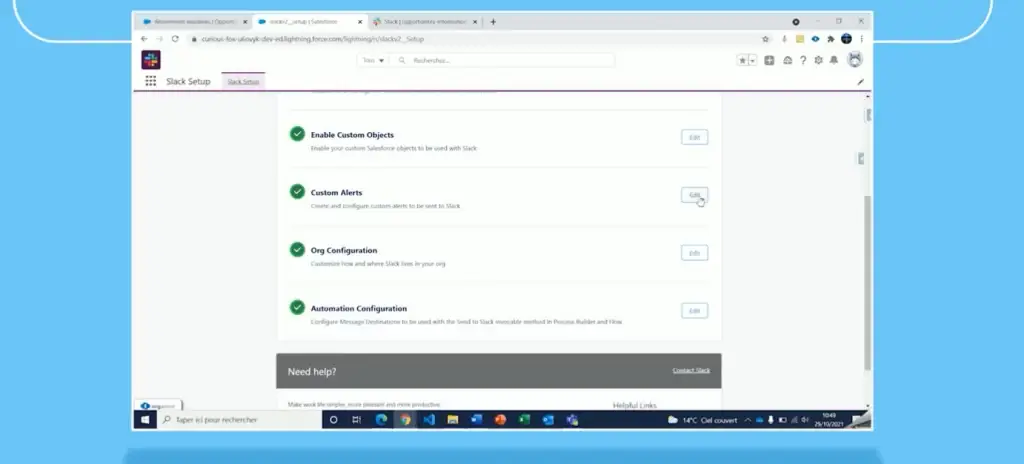
Task: Close the Slack browser tab
Action: pyautogui.click(x=475, y=22)
